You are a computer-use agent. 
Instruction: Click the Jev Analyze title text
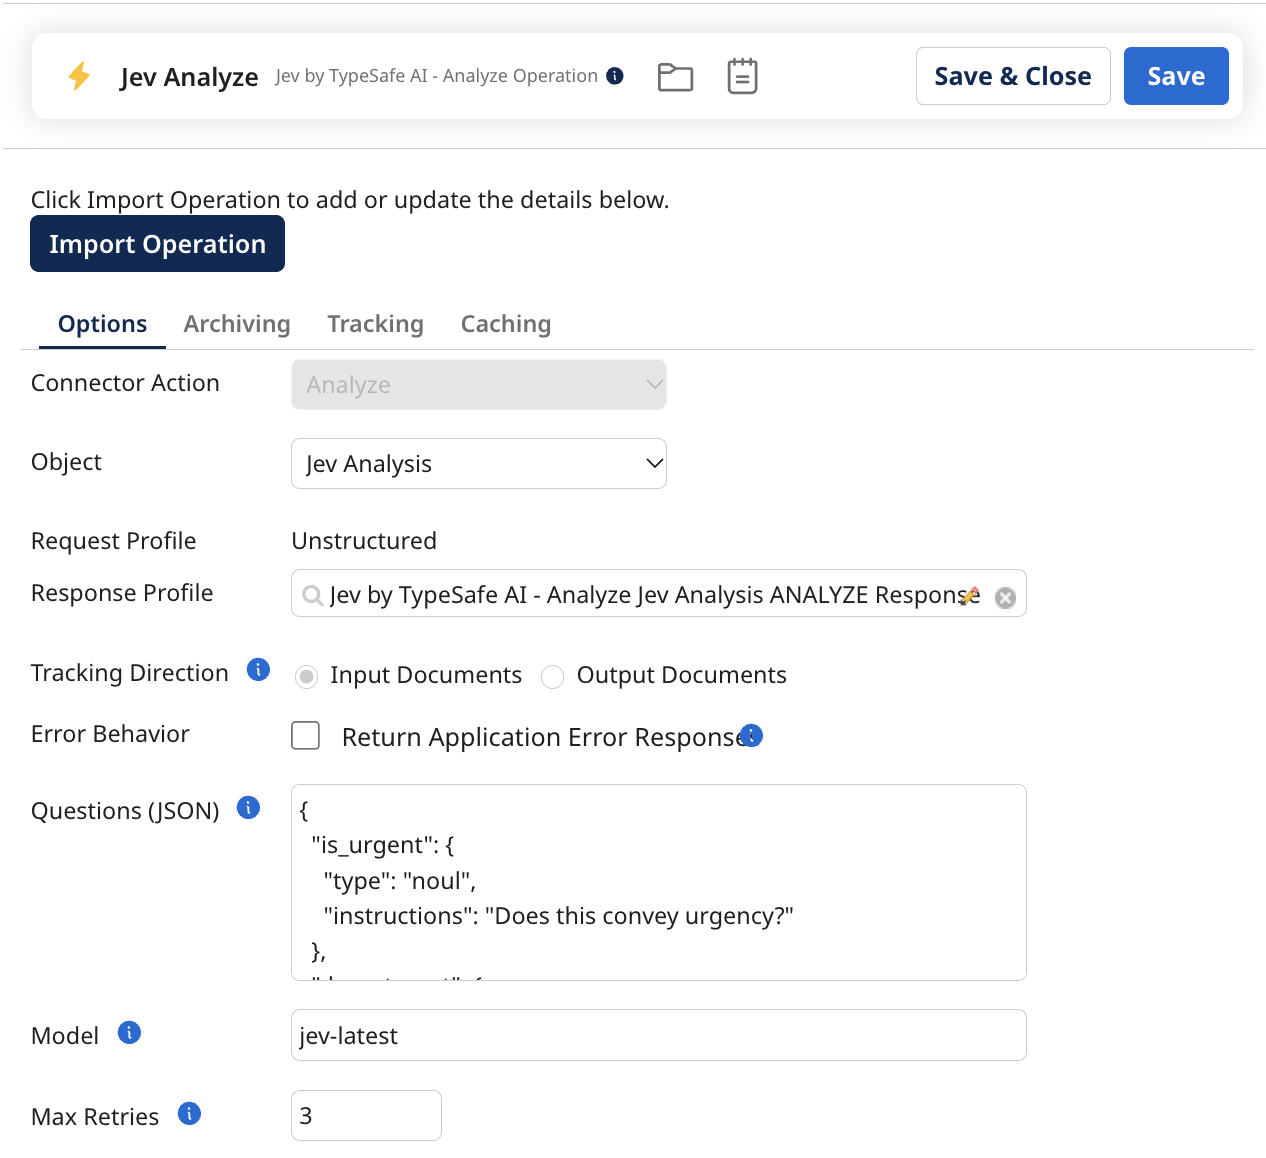189,77
